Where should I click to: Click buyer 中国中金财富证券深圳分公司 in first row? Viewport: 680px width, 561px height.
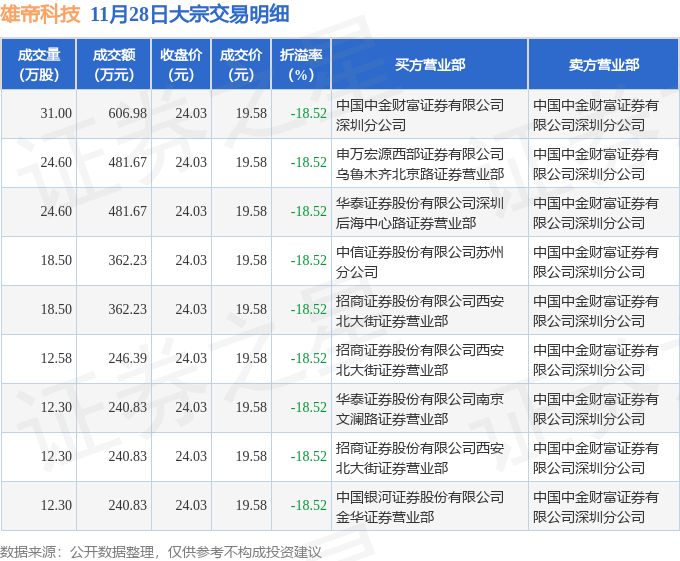(x=420, y=114)
